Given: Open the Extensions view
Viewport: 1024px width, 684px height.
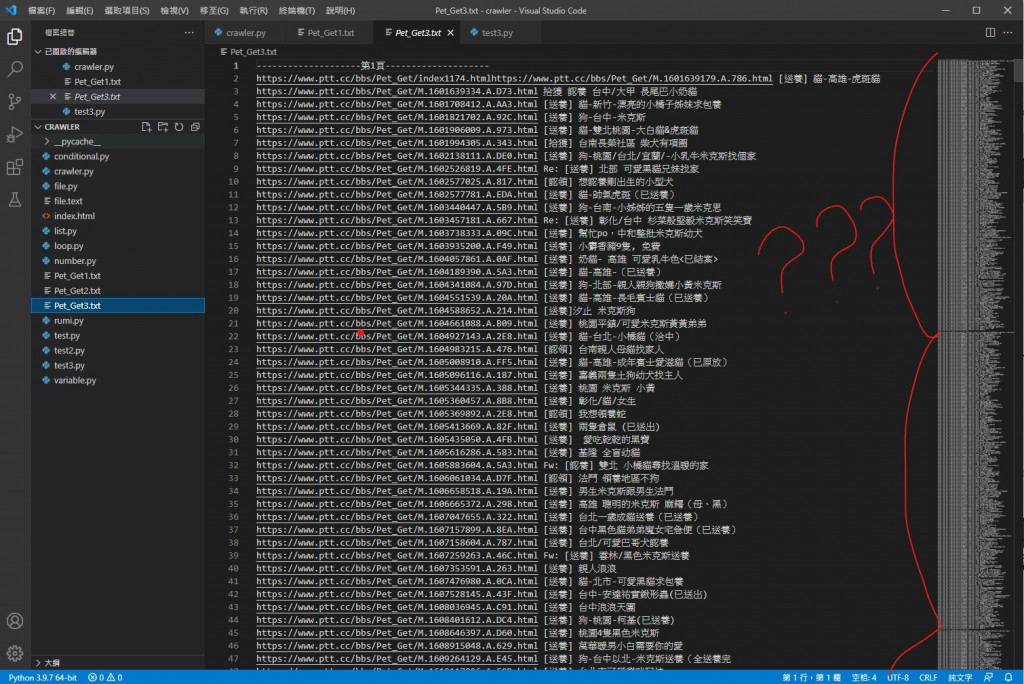Looking at the screenshot, I should pyautogui.click(x=14, y=167).
